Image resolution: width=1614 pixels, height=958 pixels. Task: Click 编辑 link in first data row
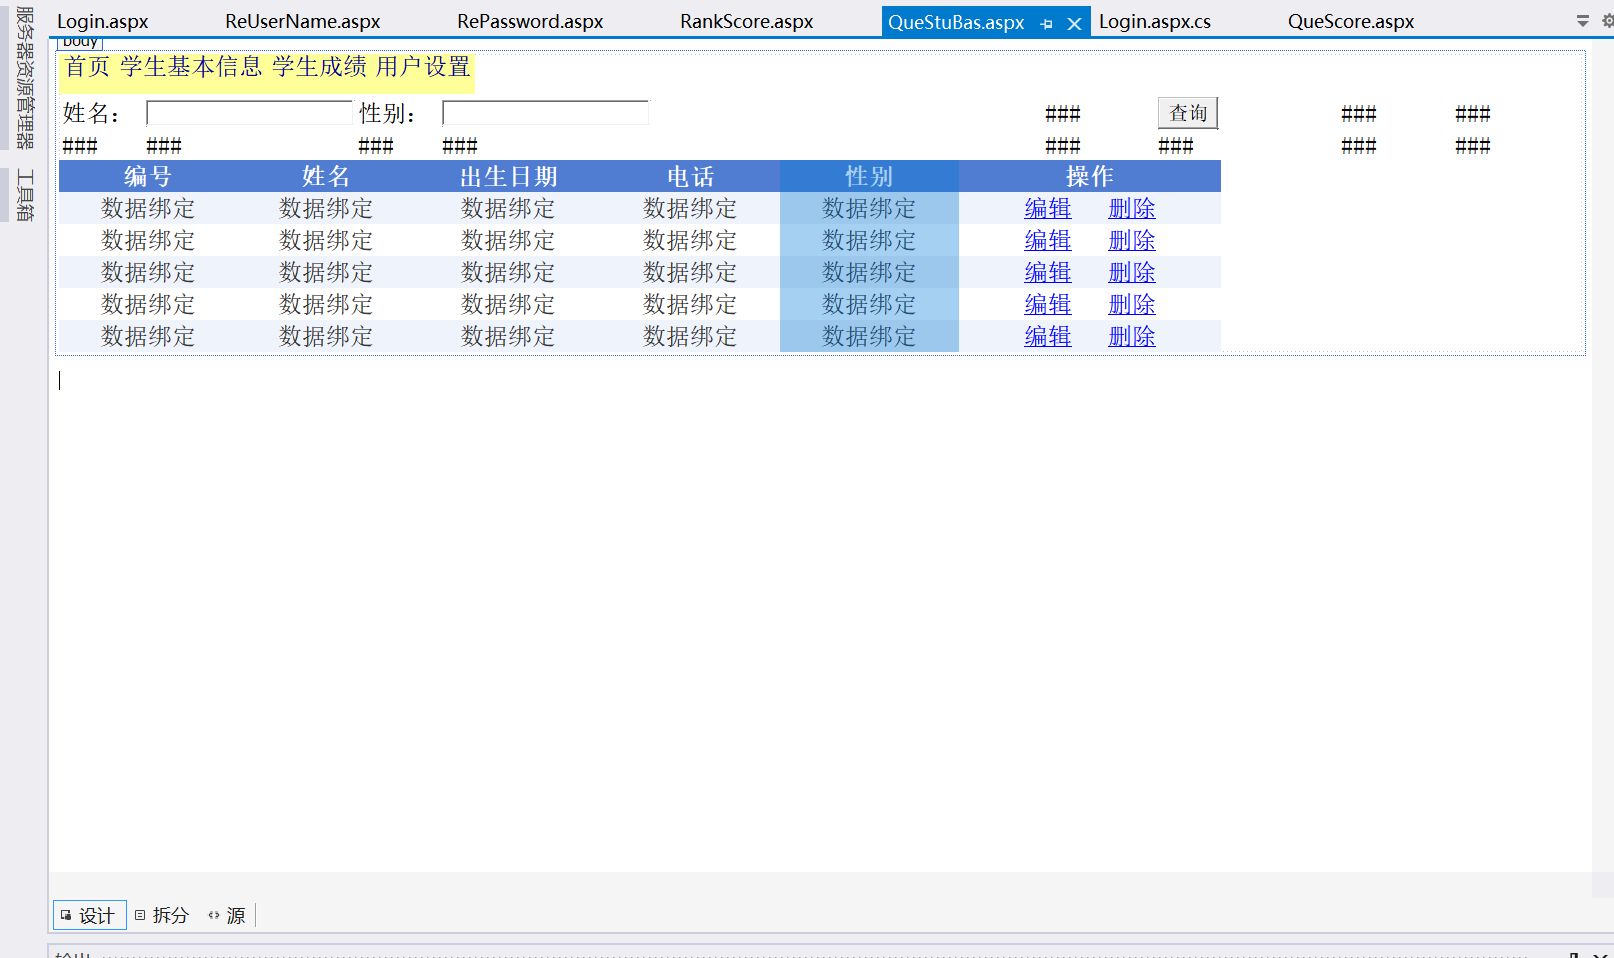pyautogui.click(x=1048, y=208)
